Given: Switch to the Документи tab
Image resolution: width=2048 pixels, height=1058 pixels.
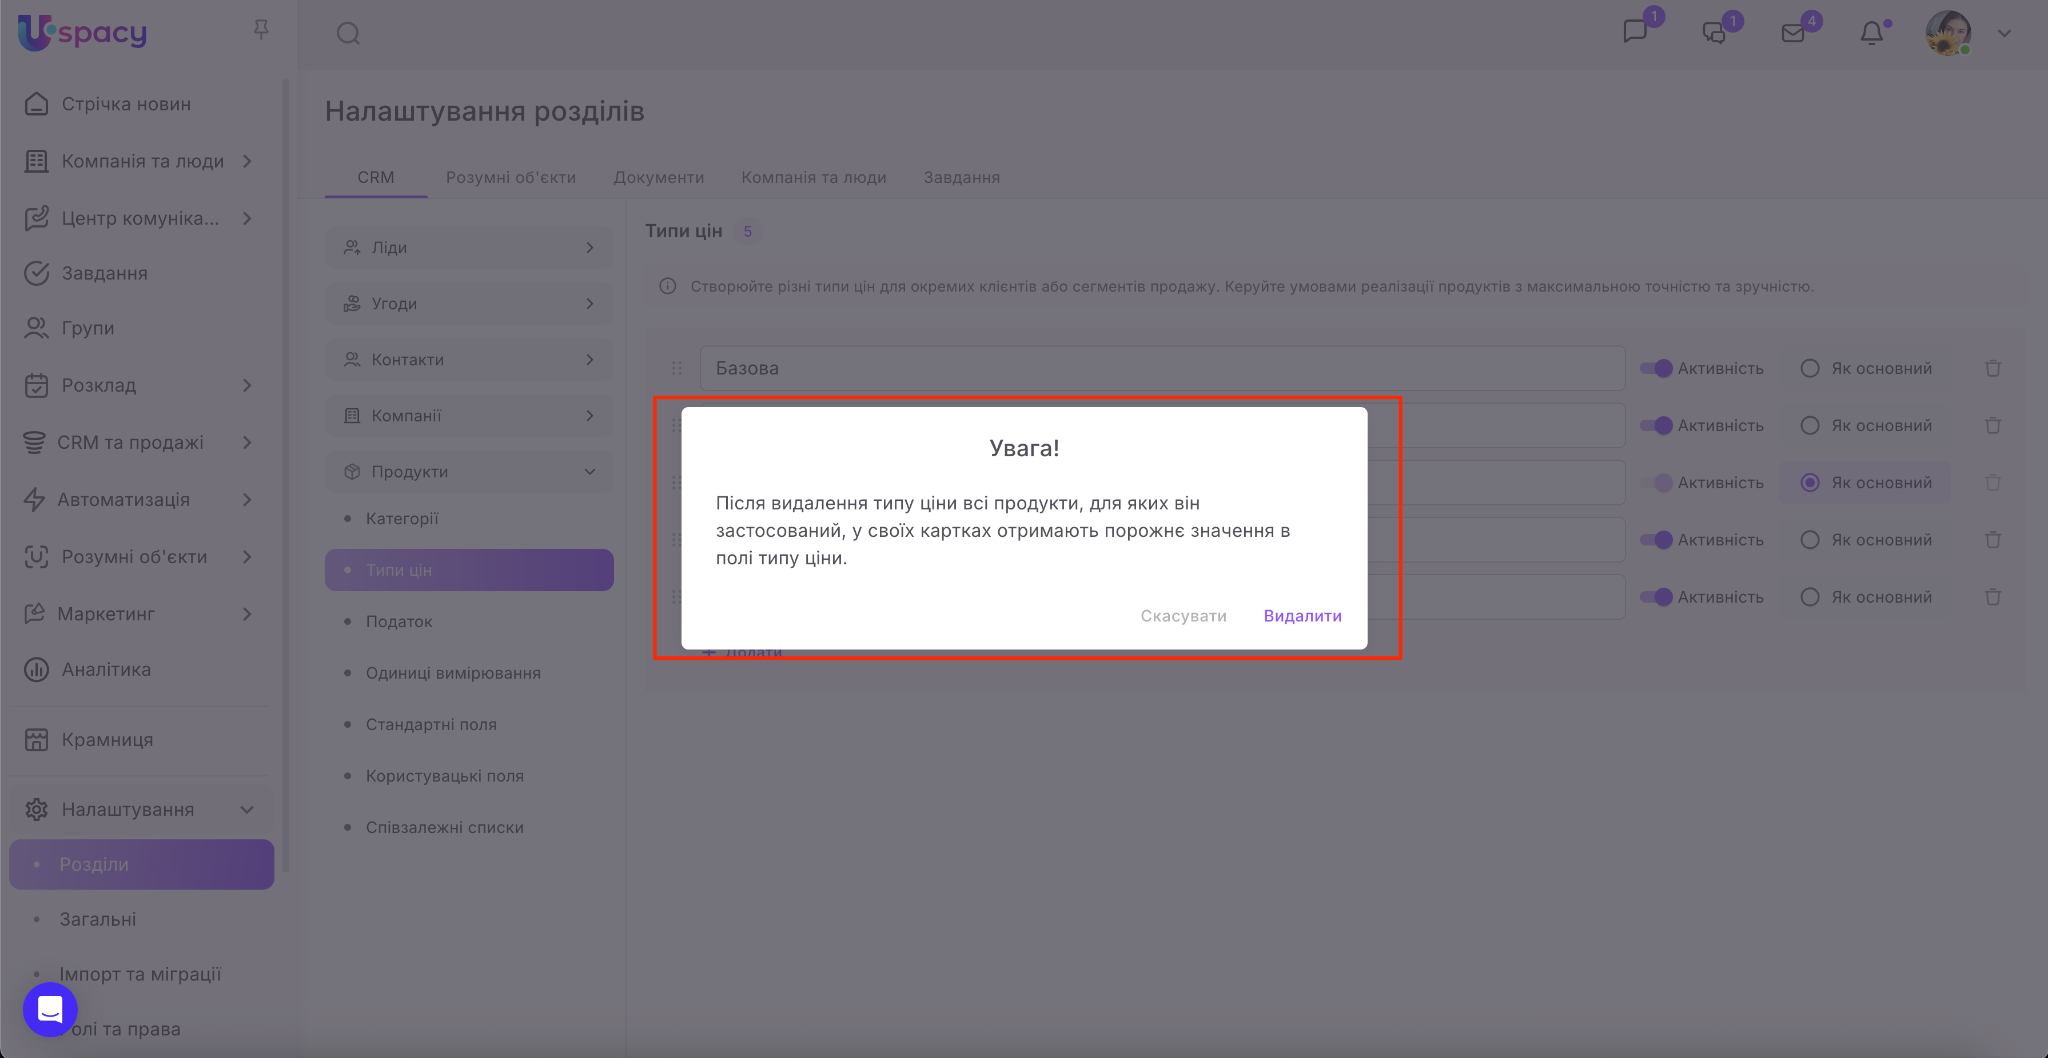Looking at the screenshot, I should click(658, 178).
